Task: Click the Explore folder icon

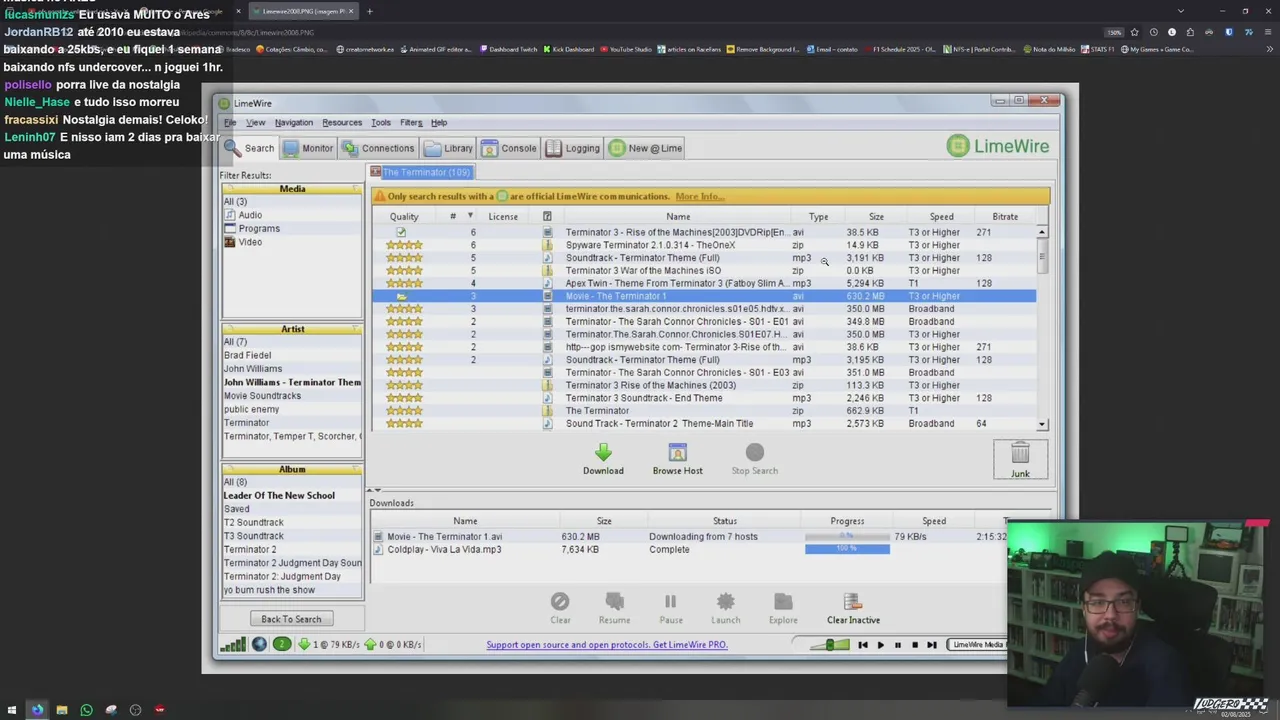Action: tap(783, 601)
